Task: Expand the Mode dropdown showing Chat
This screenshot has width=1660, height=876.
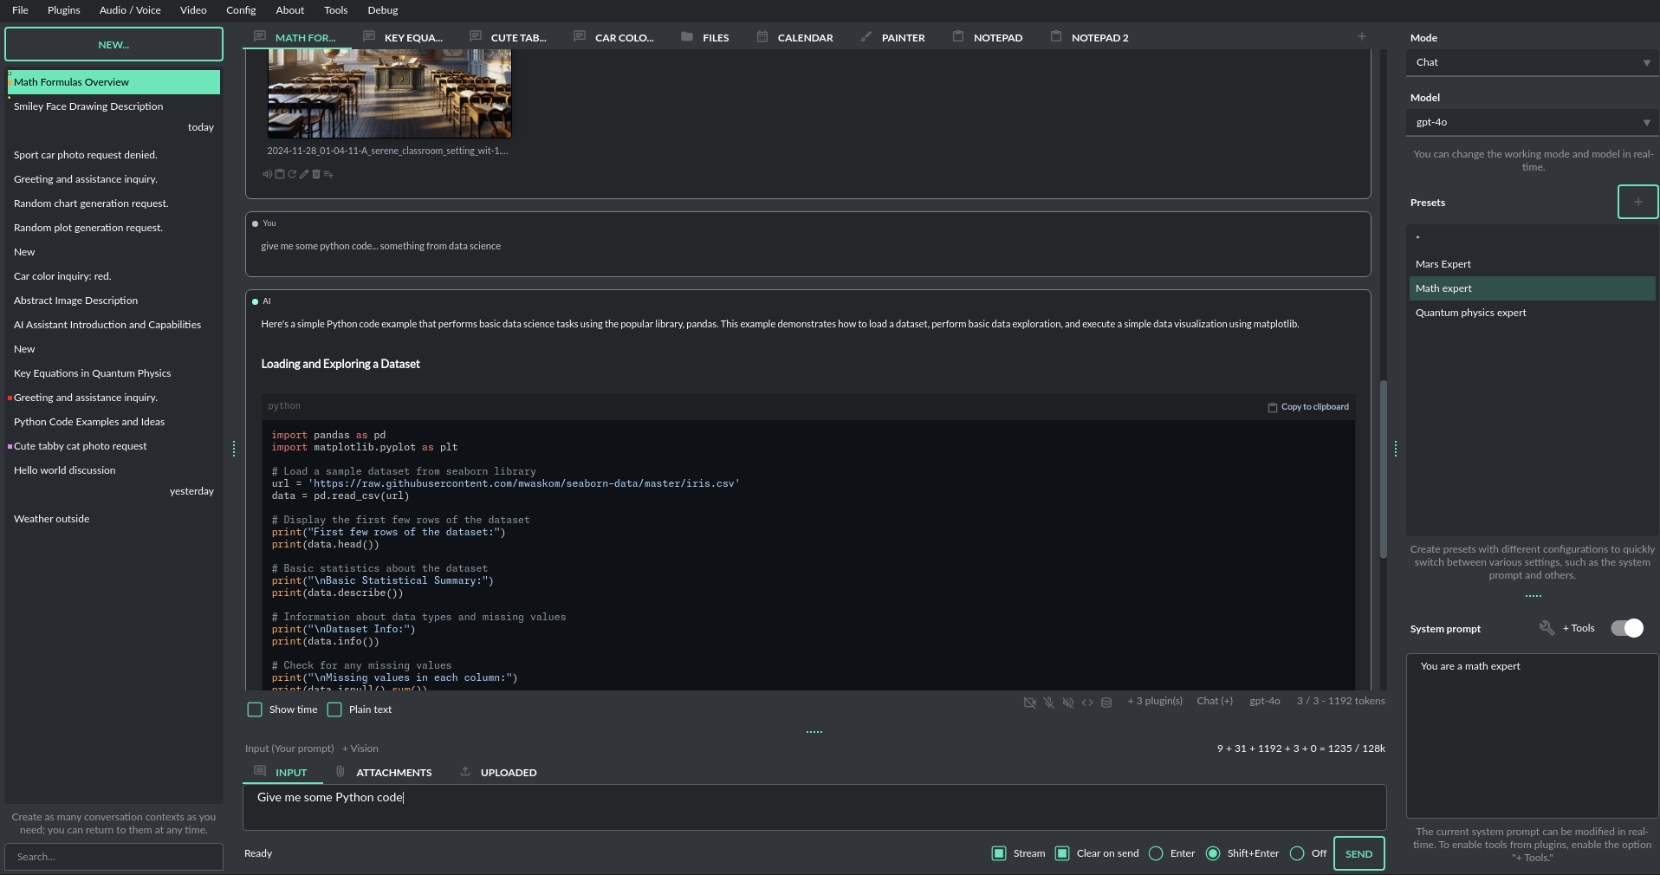Action: point(1531,62)
